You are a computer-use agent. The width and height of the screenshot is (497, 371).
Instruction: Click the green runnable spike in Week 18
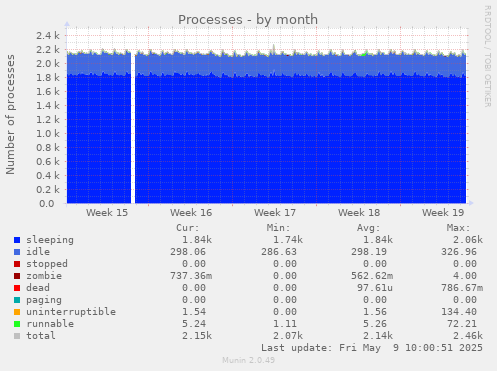[364, 54]
